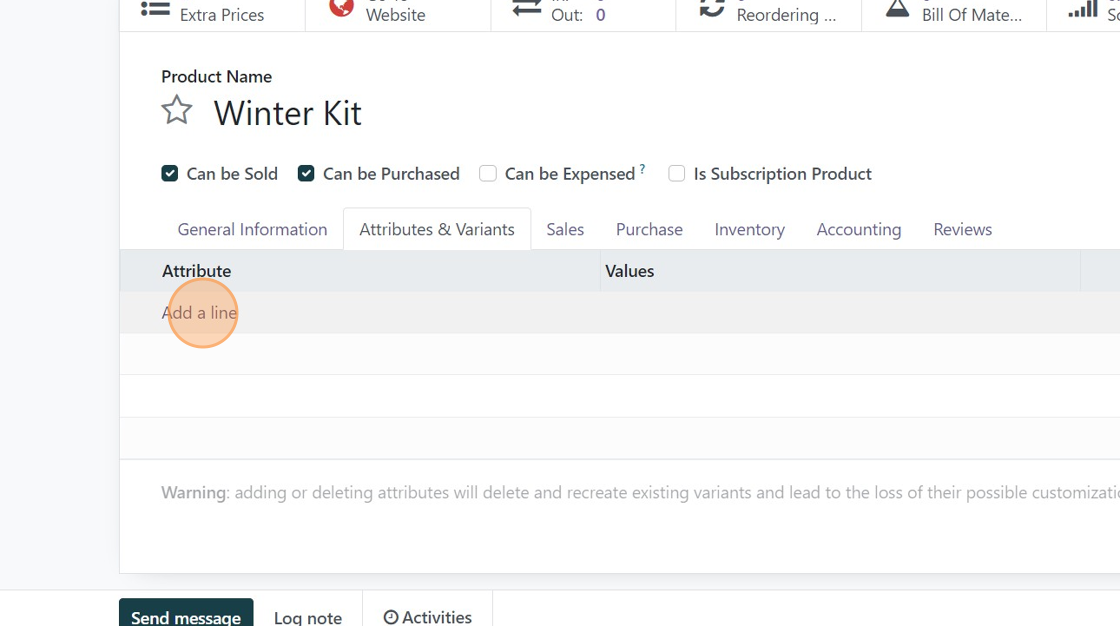The width and height of the screenshot is (1120, 626).
Task: Click the sales bar chart icon
Action: coord(1082,8)
